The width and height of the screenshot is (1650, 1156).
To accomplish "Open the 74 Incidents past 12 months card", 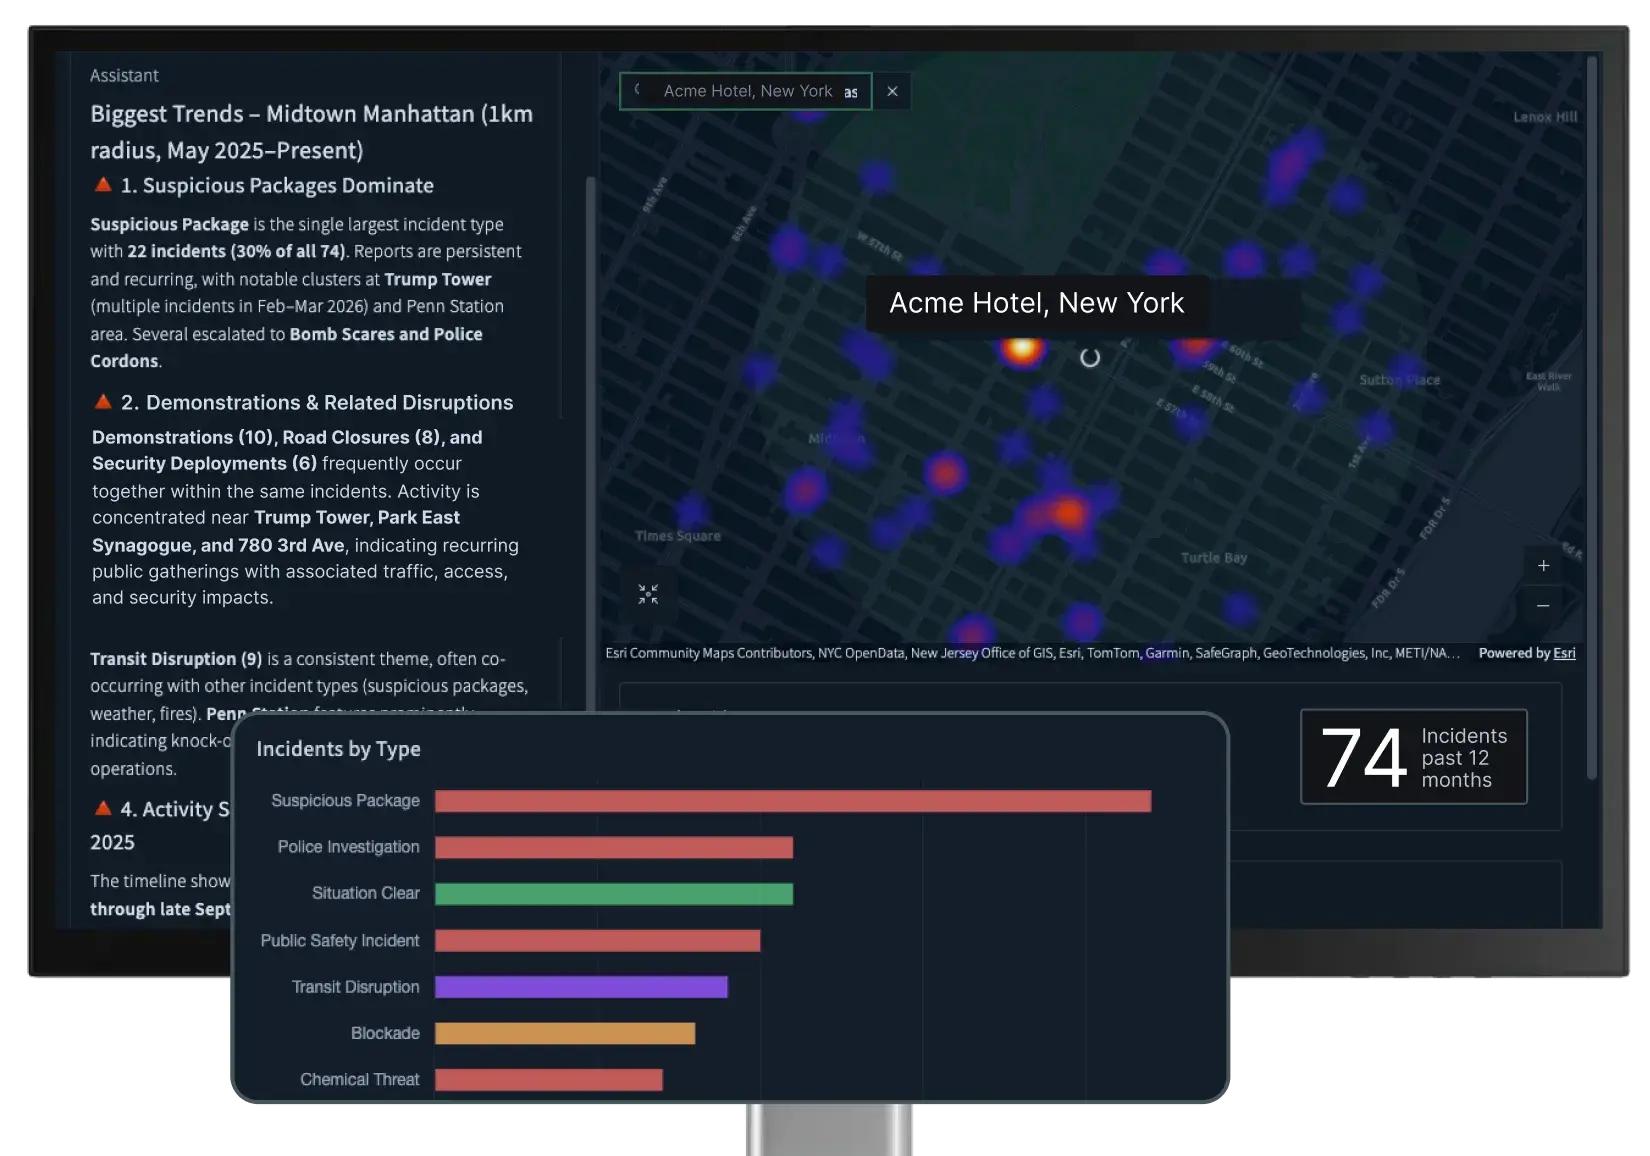I will tap(1413, 757).
